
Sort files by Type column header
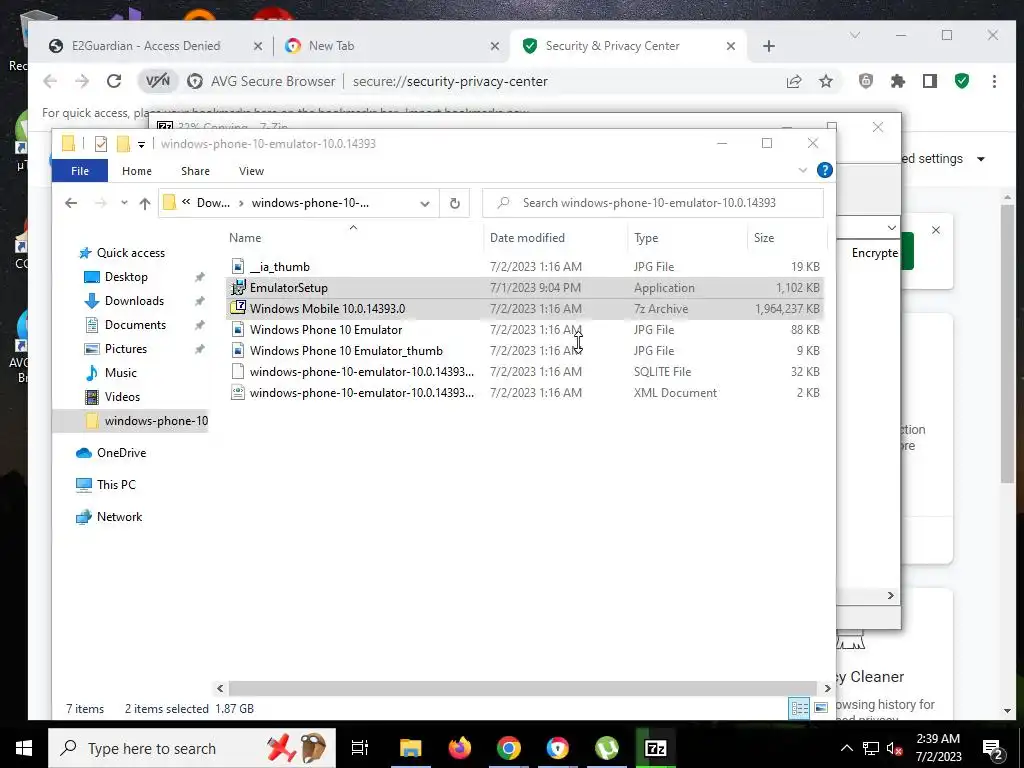688,238
